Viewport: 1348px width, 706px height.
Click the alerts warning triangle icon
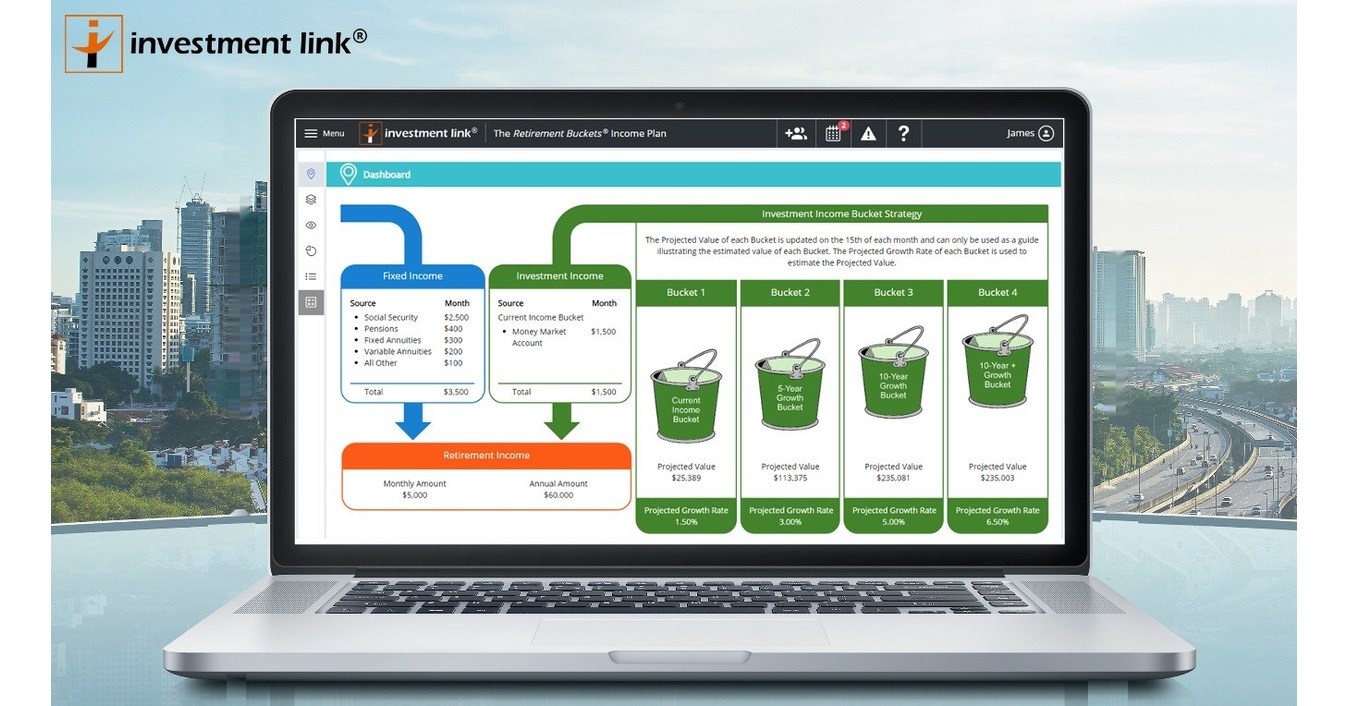click(x=867, y=133)
